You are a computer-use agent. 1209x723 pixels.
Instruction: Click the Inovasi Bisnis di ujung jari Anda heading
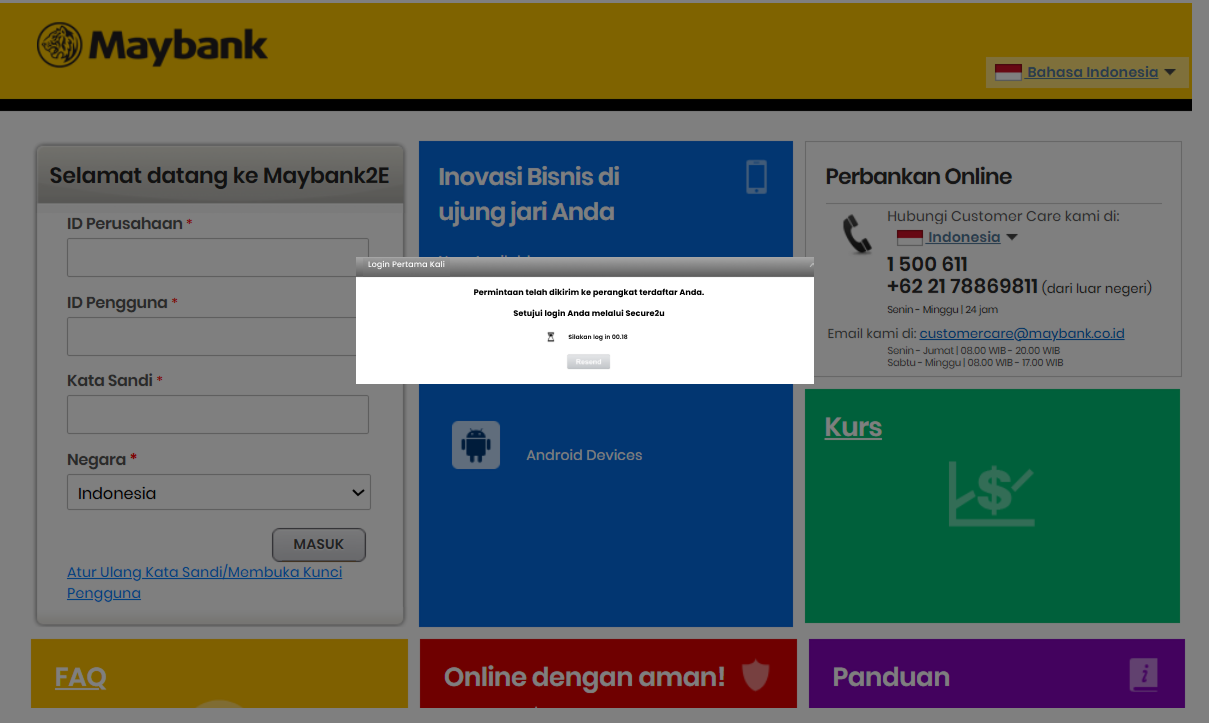pos(529,194)
